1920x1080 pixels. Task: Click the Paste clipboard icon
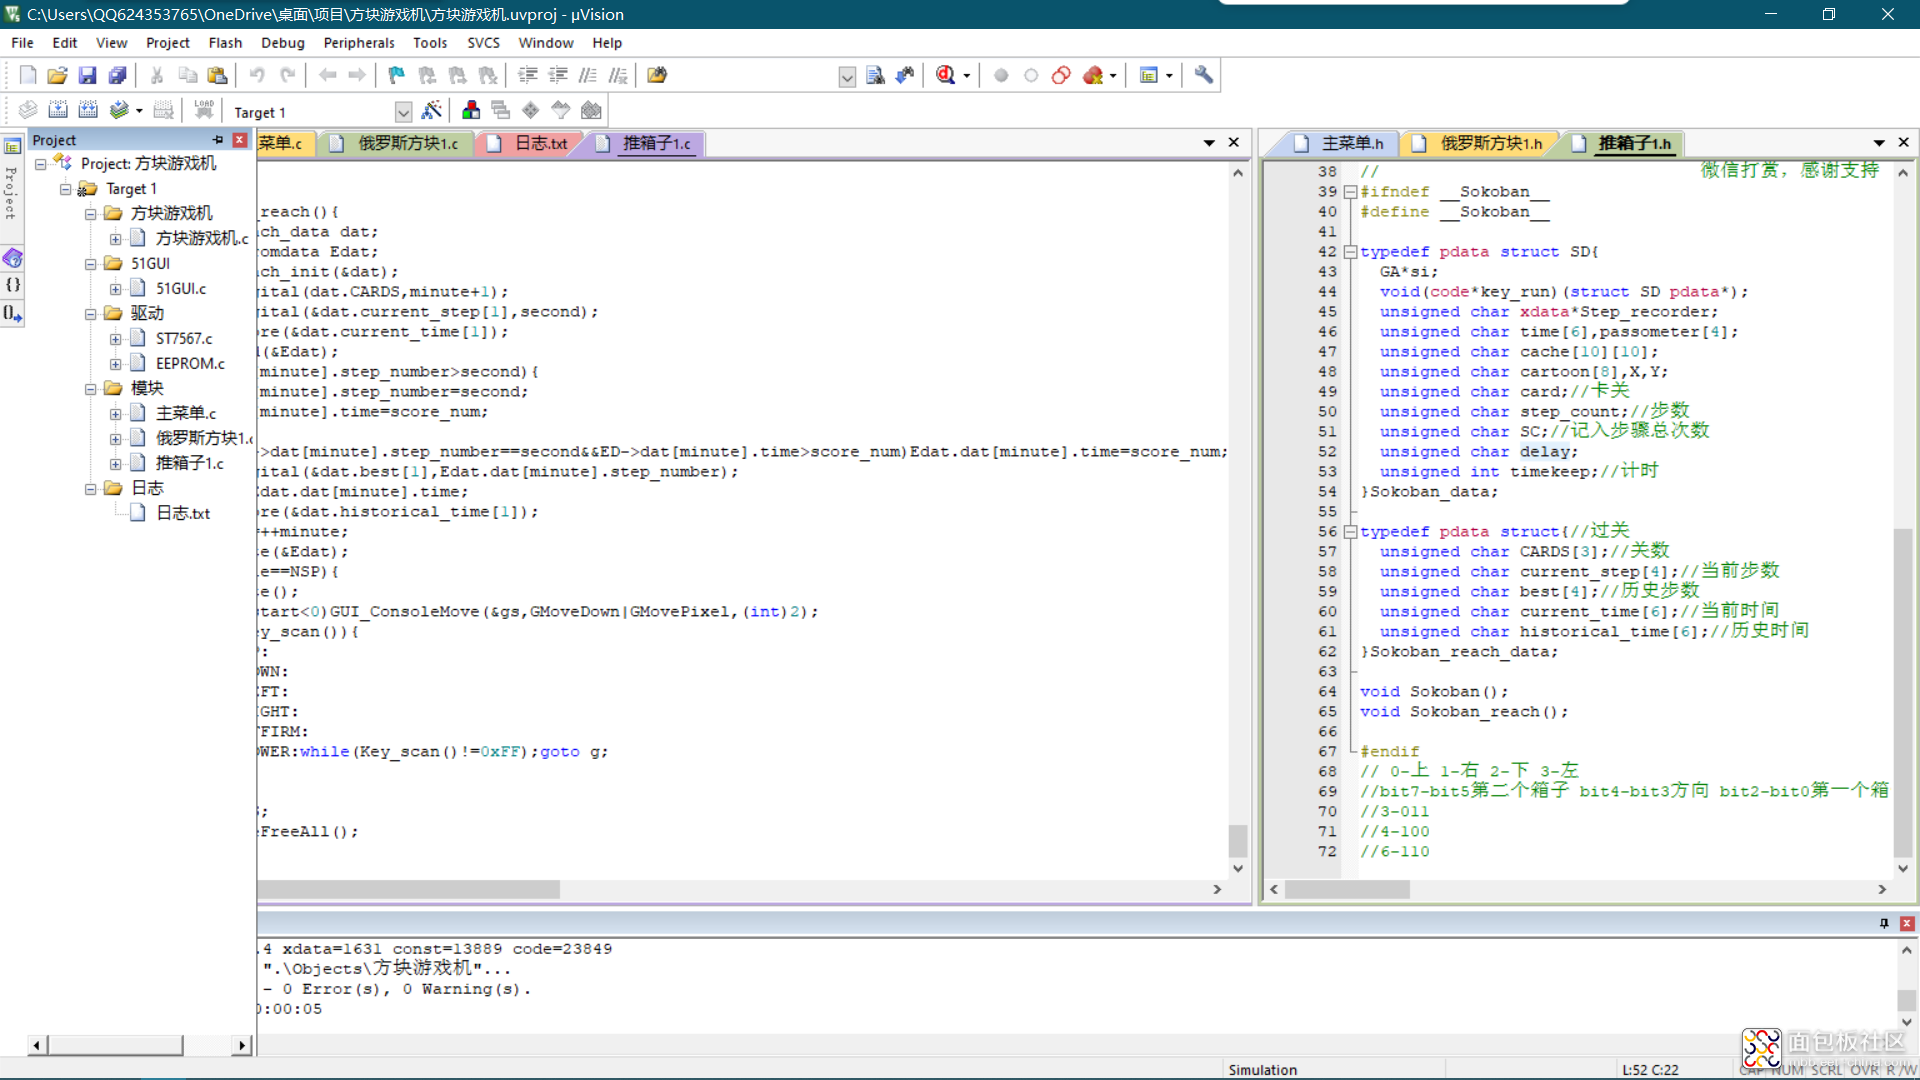(217, 75)
